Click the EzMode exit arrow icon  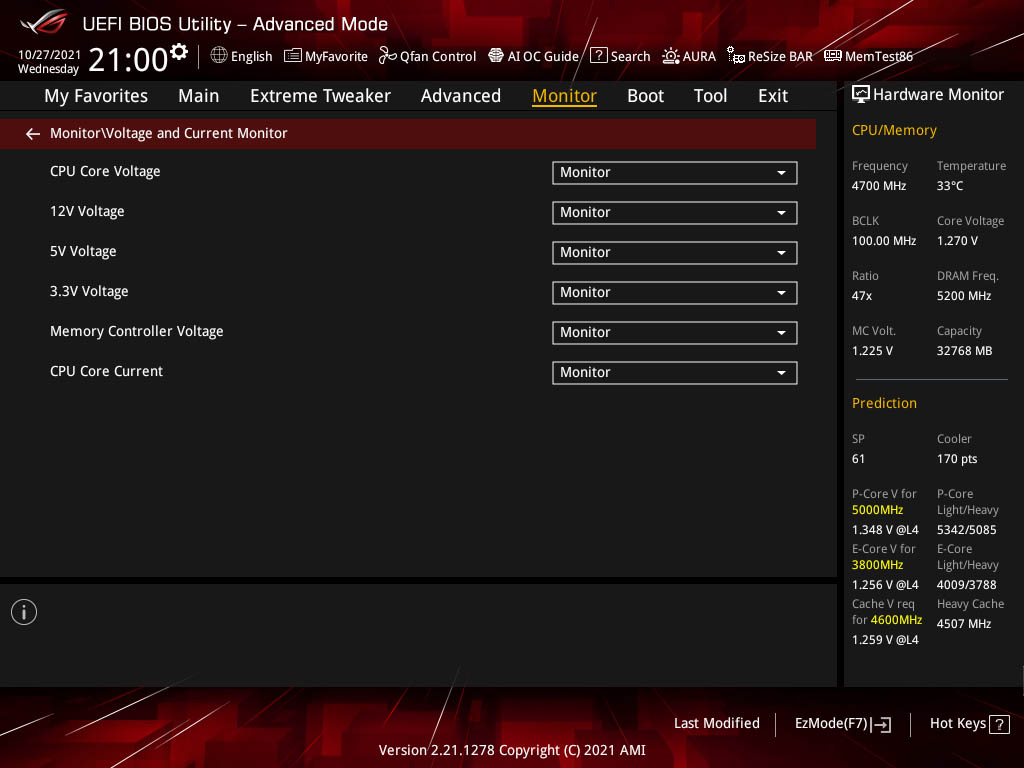coord(881,724)
